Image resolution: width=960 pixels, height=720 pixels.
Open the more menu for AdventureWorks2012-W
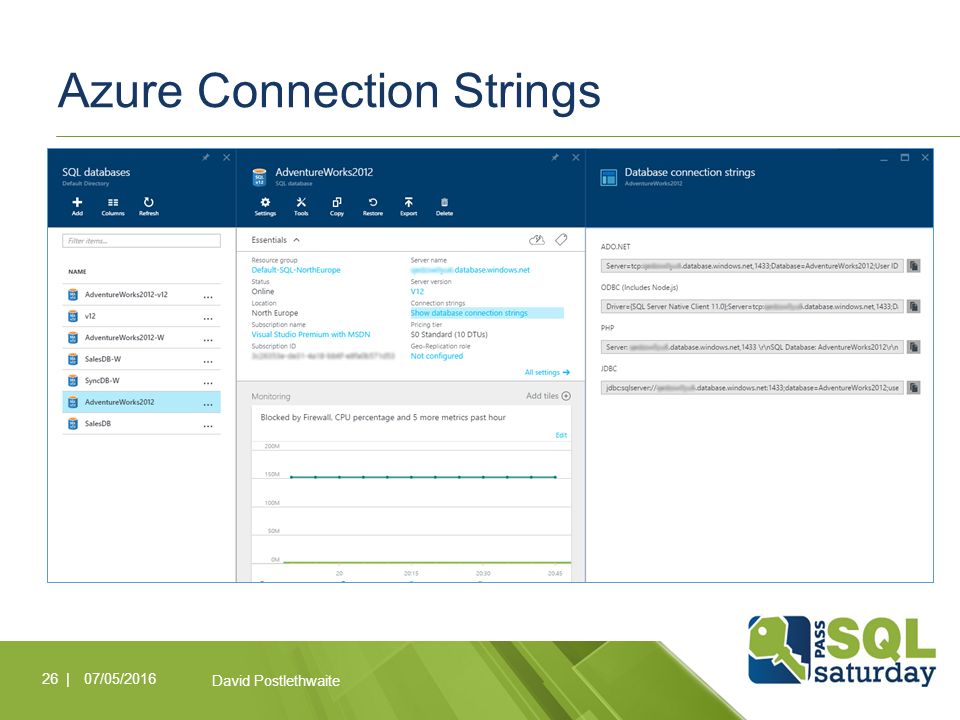(208, 339)
